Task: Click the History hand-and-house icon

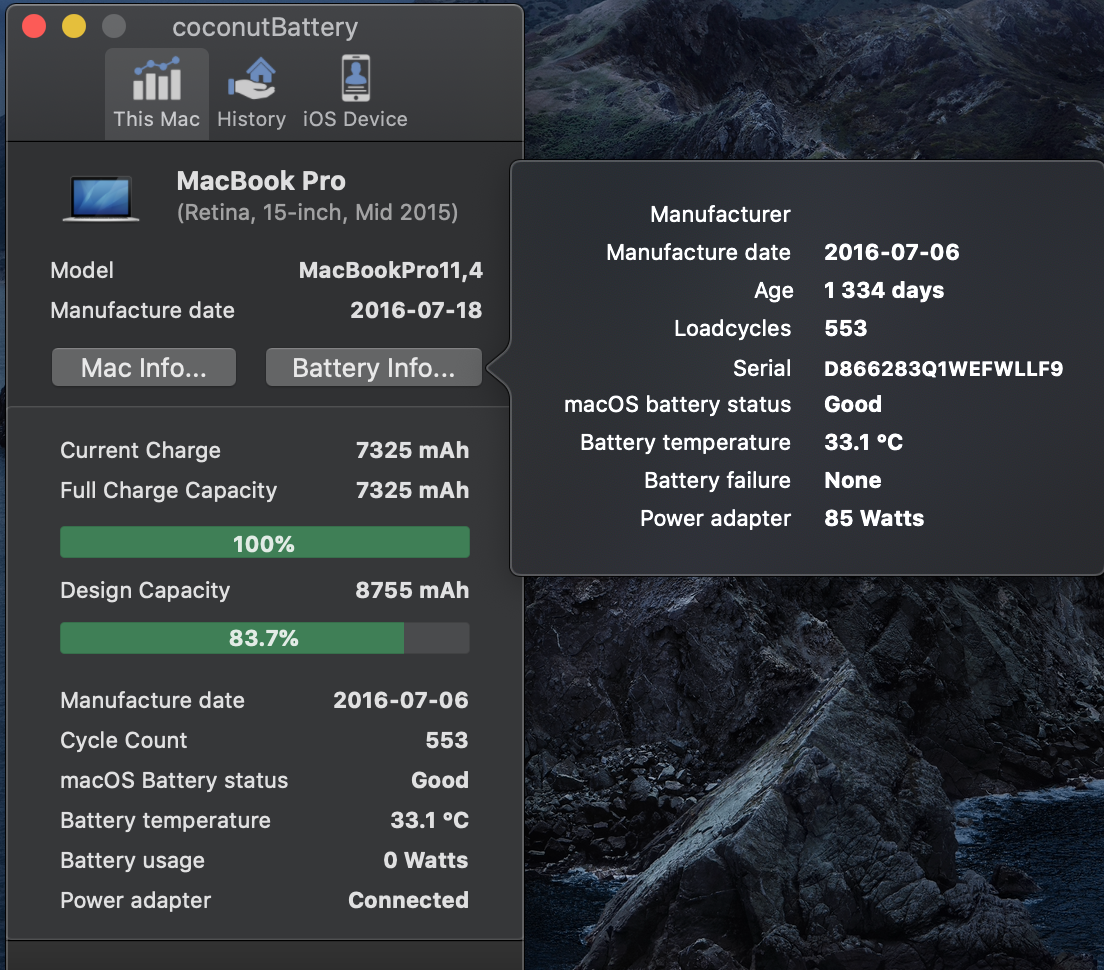Action: tap(252, 79)
